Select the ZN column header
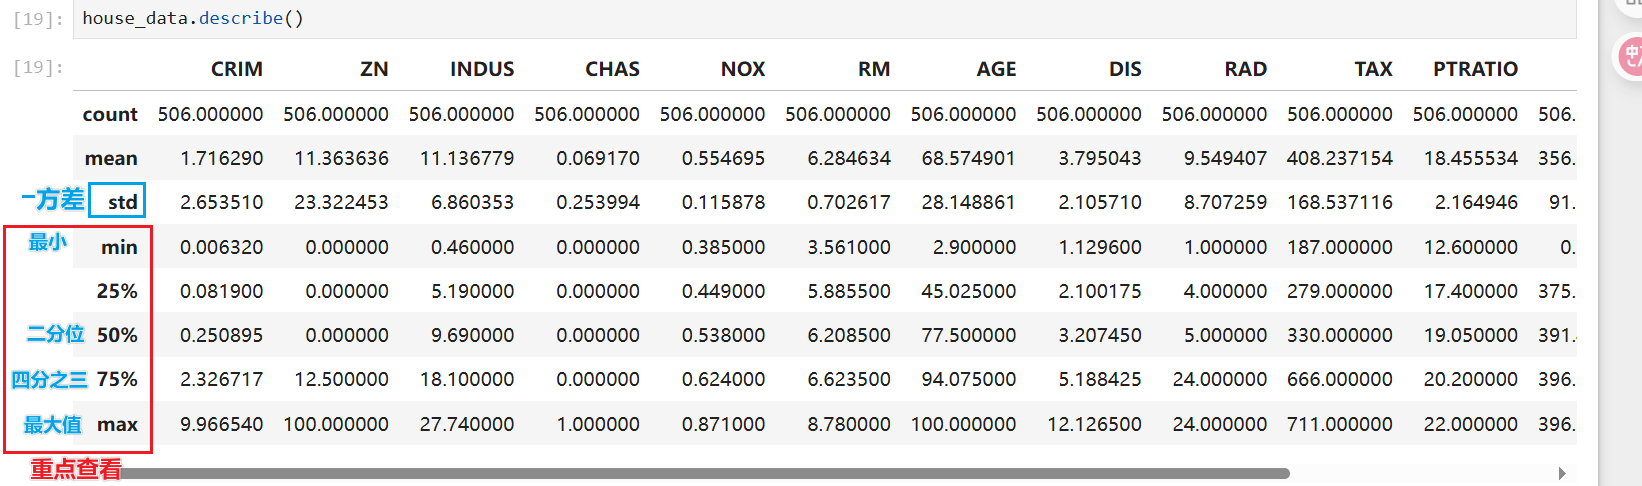Viewport: 1642px width, 486px height. [x=374, y=69]
